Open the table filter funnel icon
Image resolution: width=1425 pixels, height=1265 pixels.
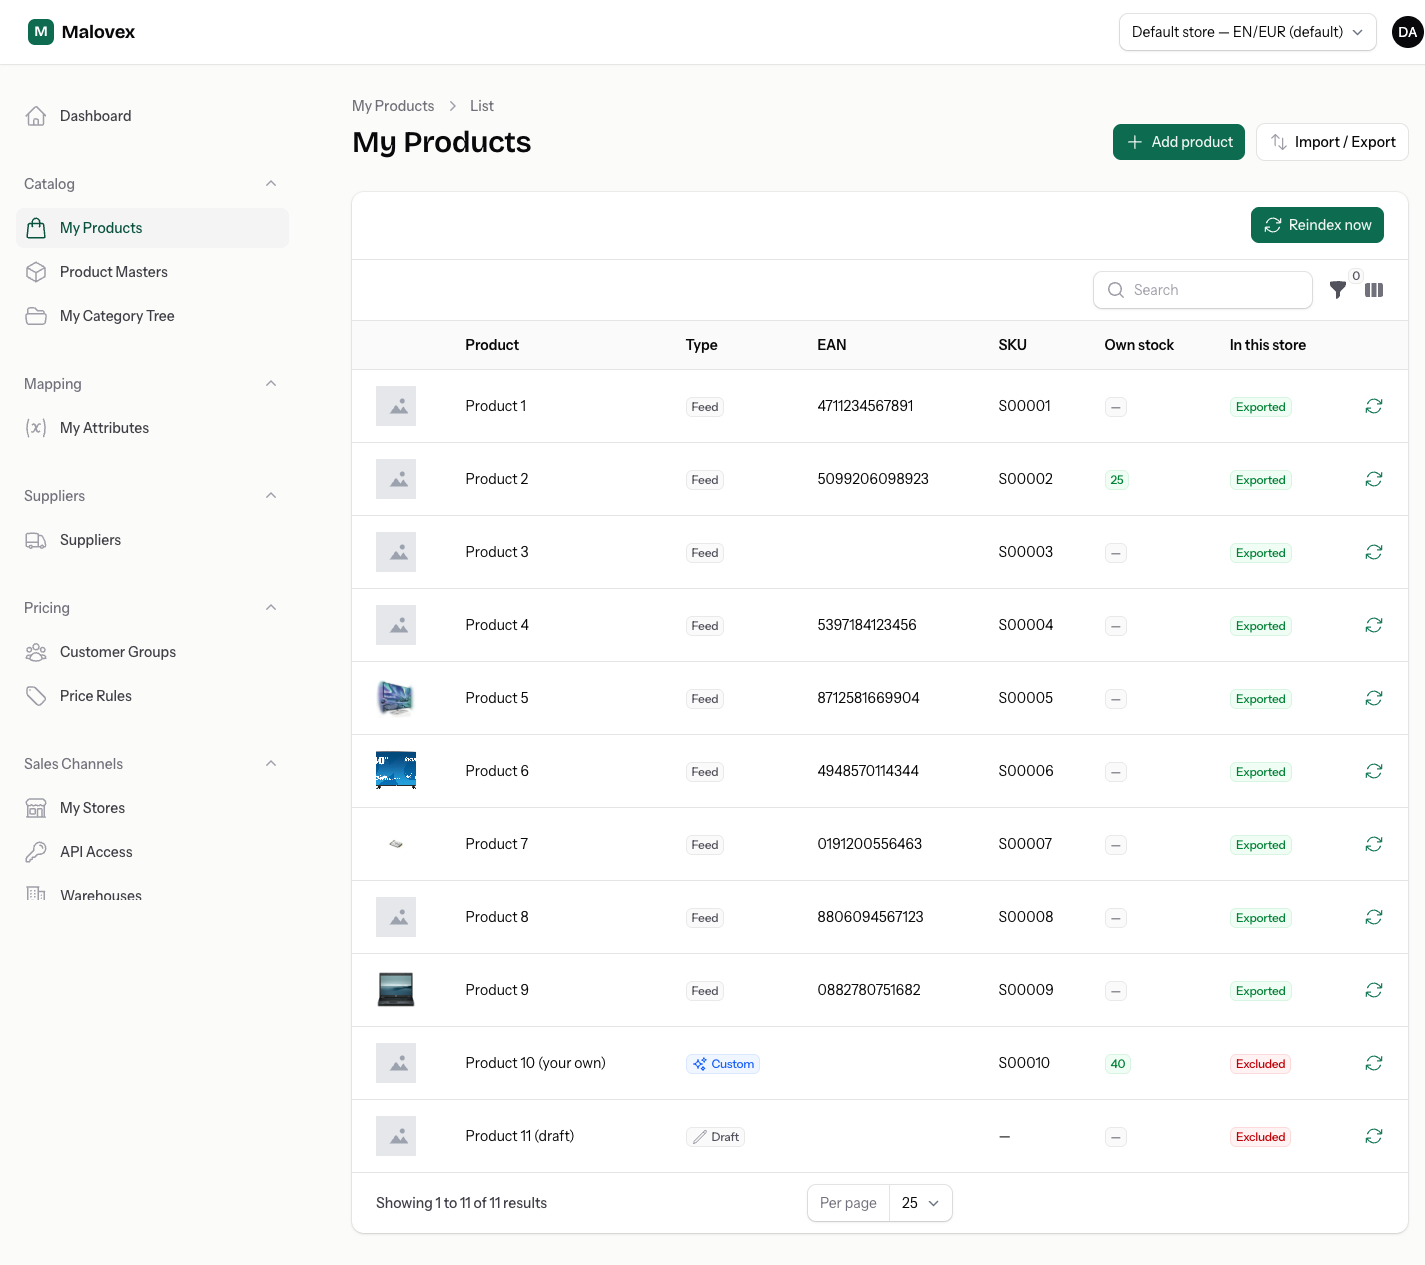(1337, 290)
